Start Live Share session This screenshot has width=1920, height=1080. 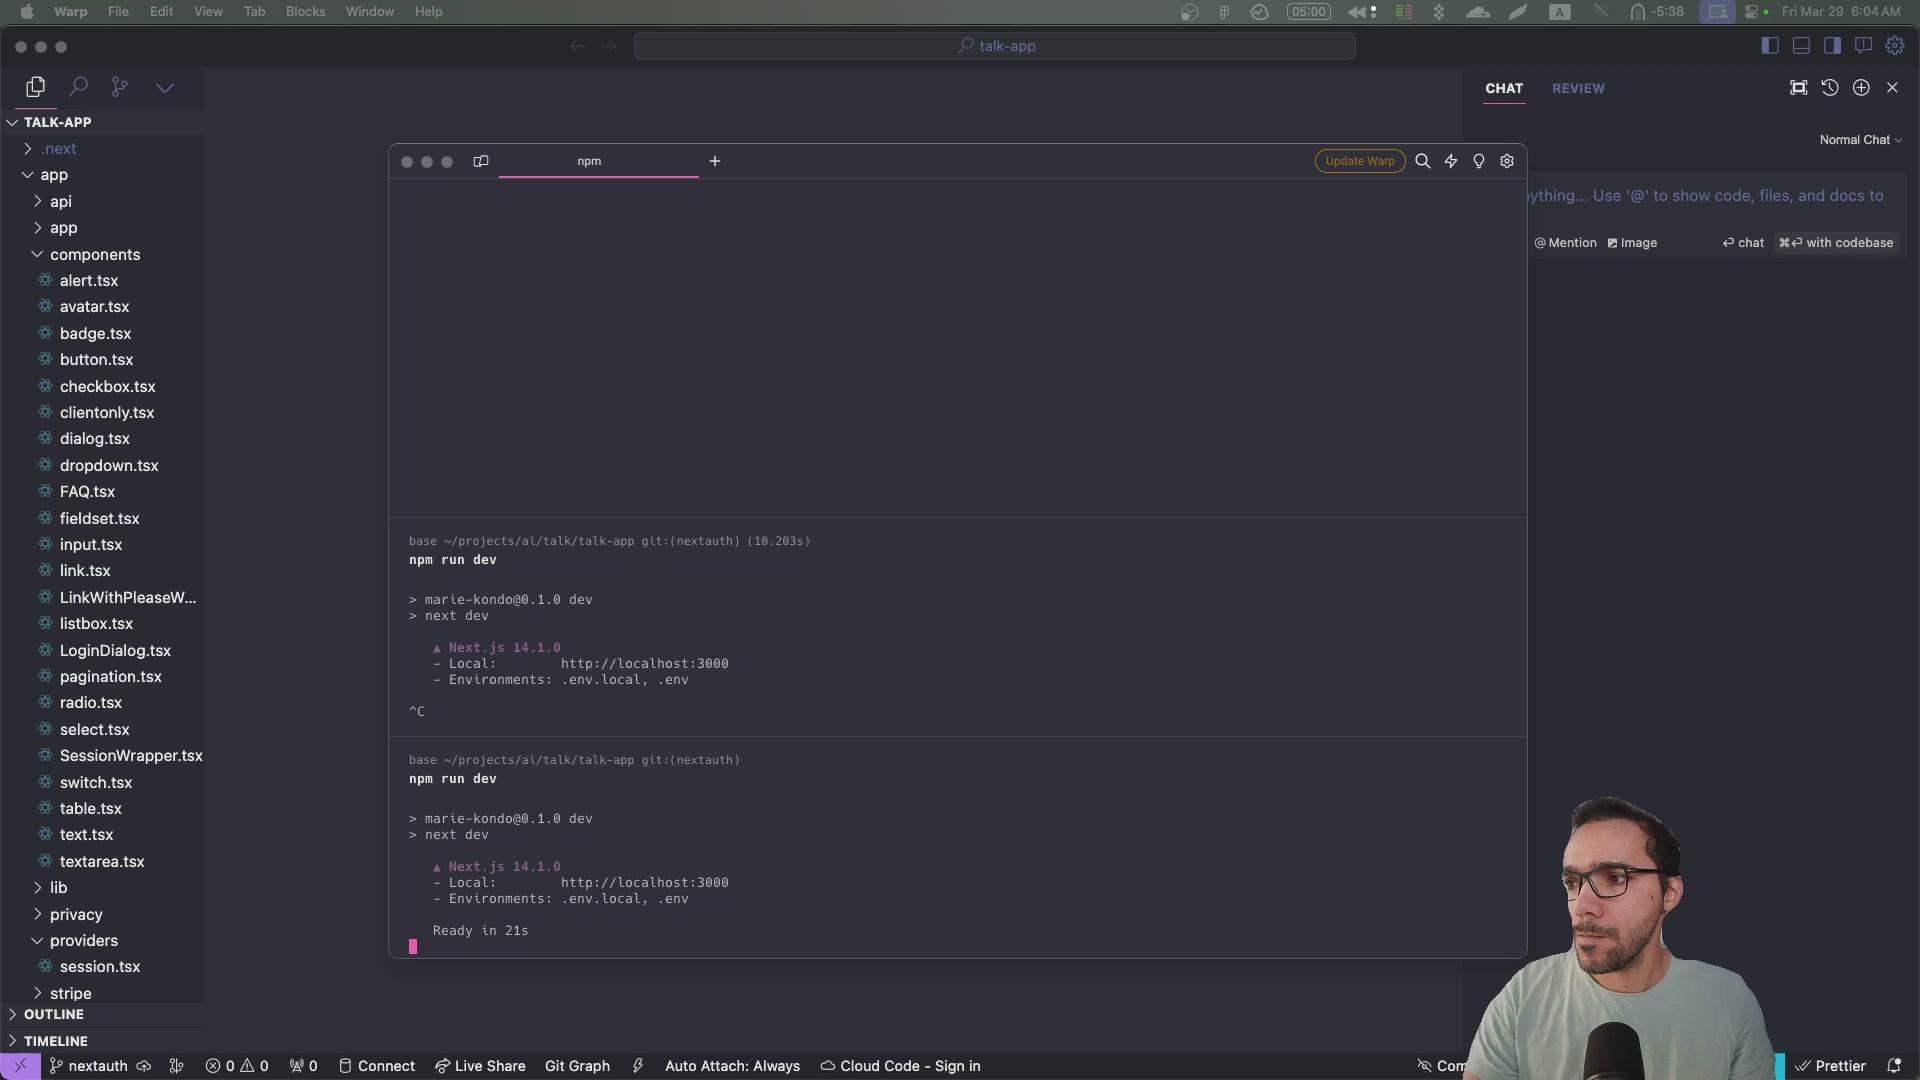coord(480,1066)
